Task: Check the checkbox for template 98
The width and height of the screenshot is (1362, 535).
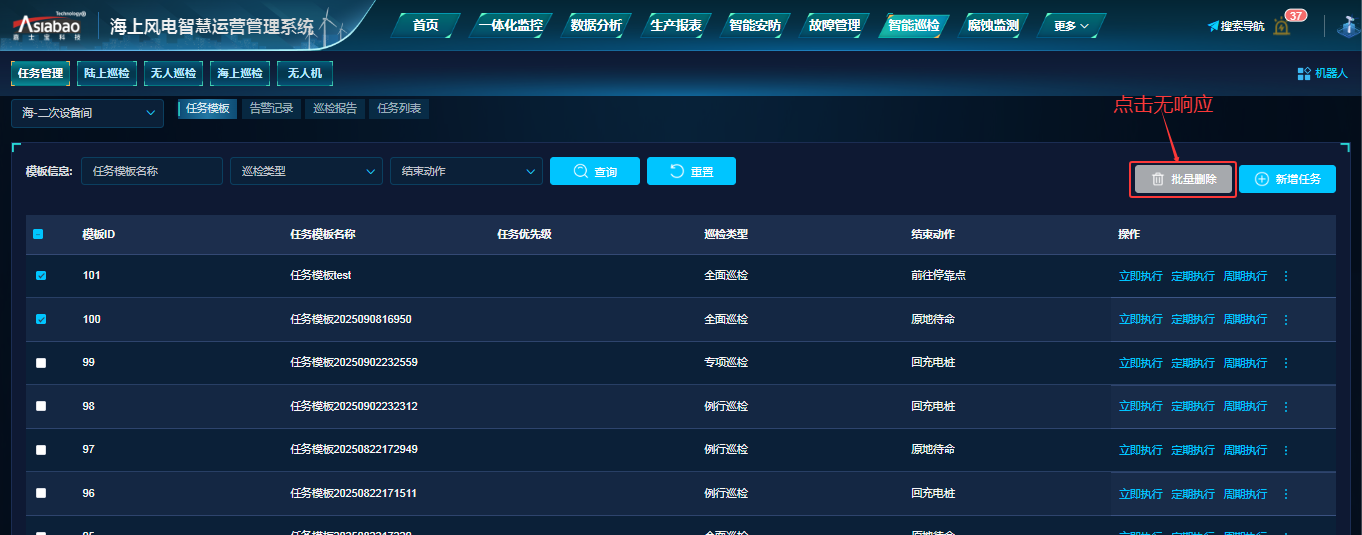Action: [41, 406]
